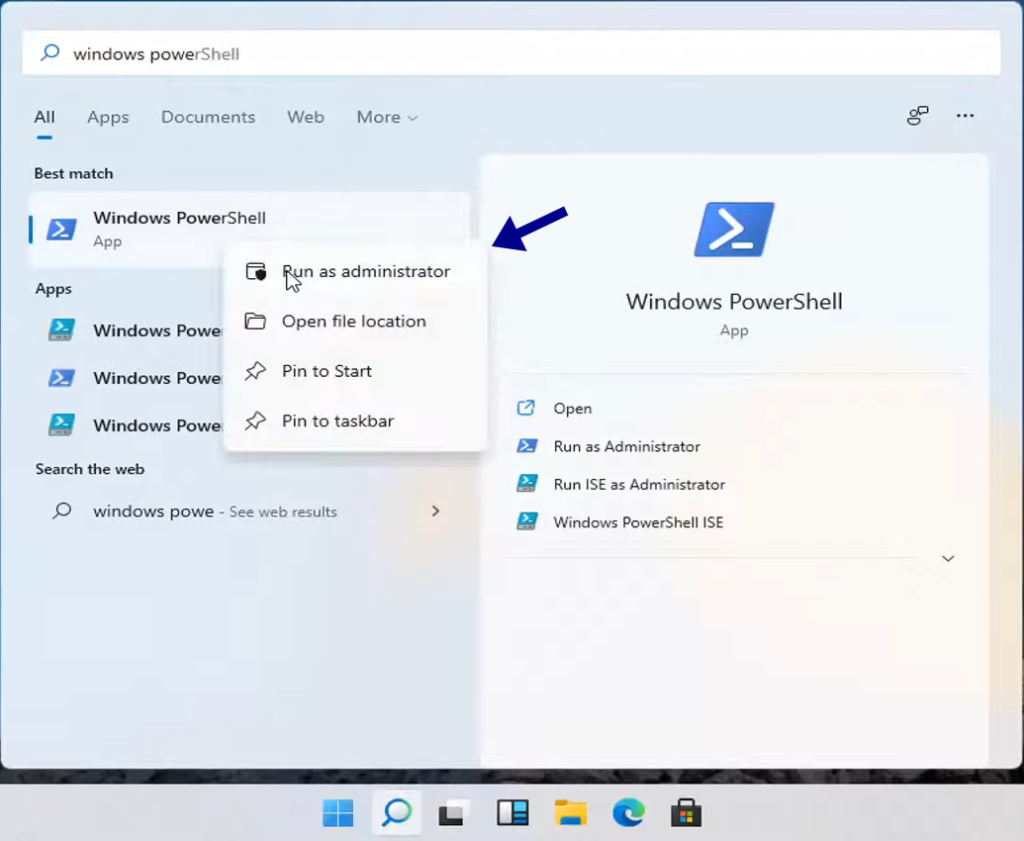Select Pin to Start from context menu

[x=327, y=371]
